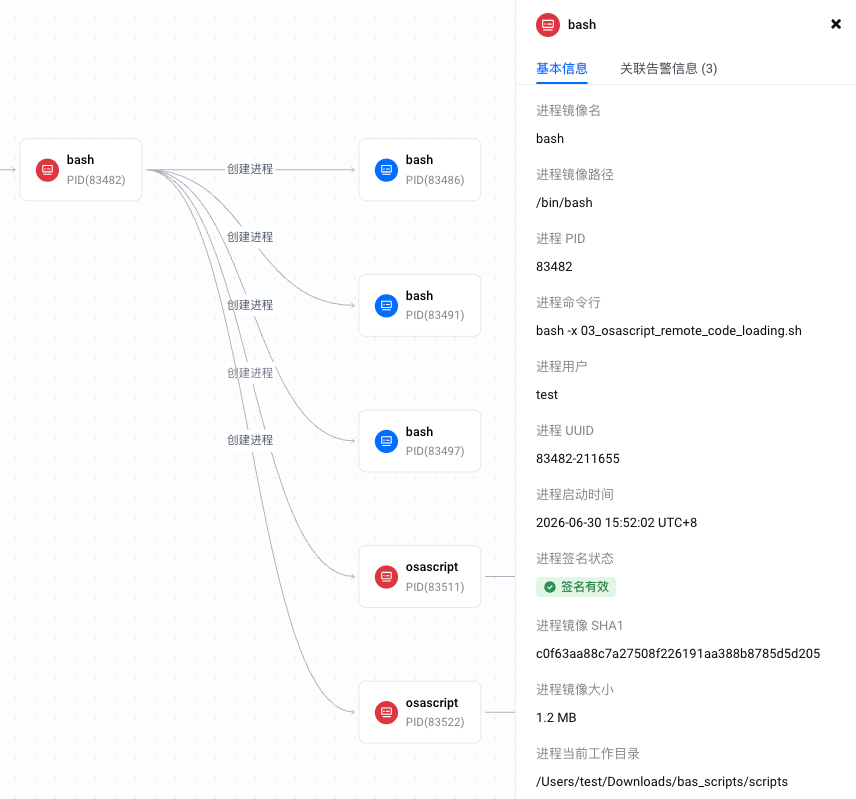Click the 创建进程 label on edge to PID(83486)
The image size is (856, 799).
pos(250,169)
